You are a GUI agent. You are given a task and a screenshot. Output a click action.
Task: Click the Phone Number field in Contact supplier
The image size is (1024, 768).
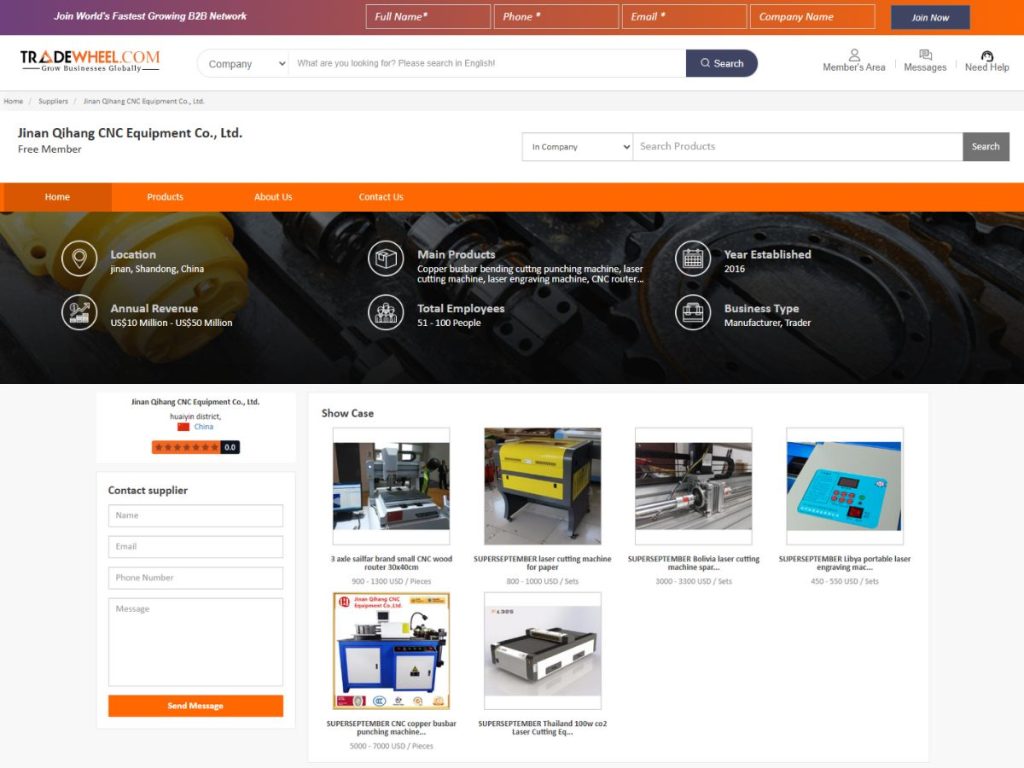click(195, 578)
